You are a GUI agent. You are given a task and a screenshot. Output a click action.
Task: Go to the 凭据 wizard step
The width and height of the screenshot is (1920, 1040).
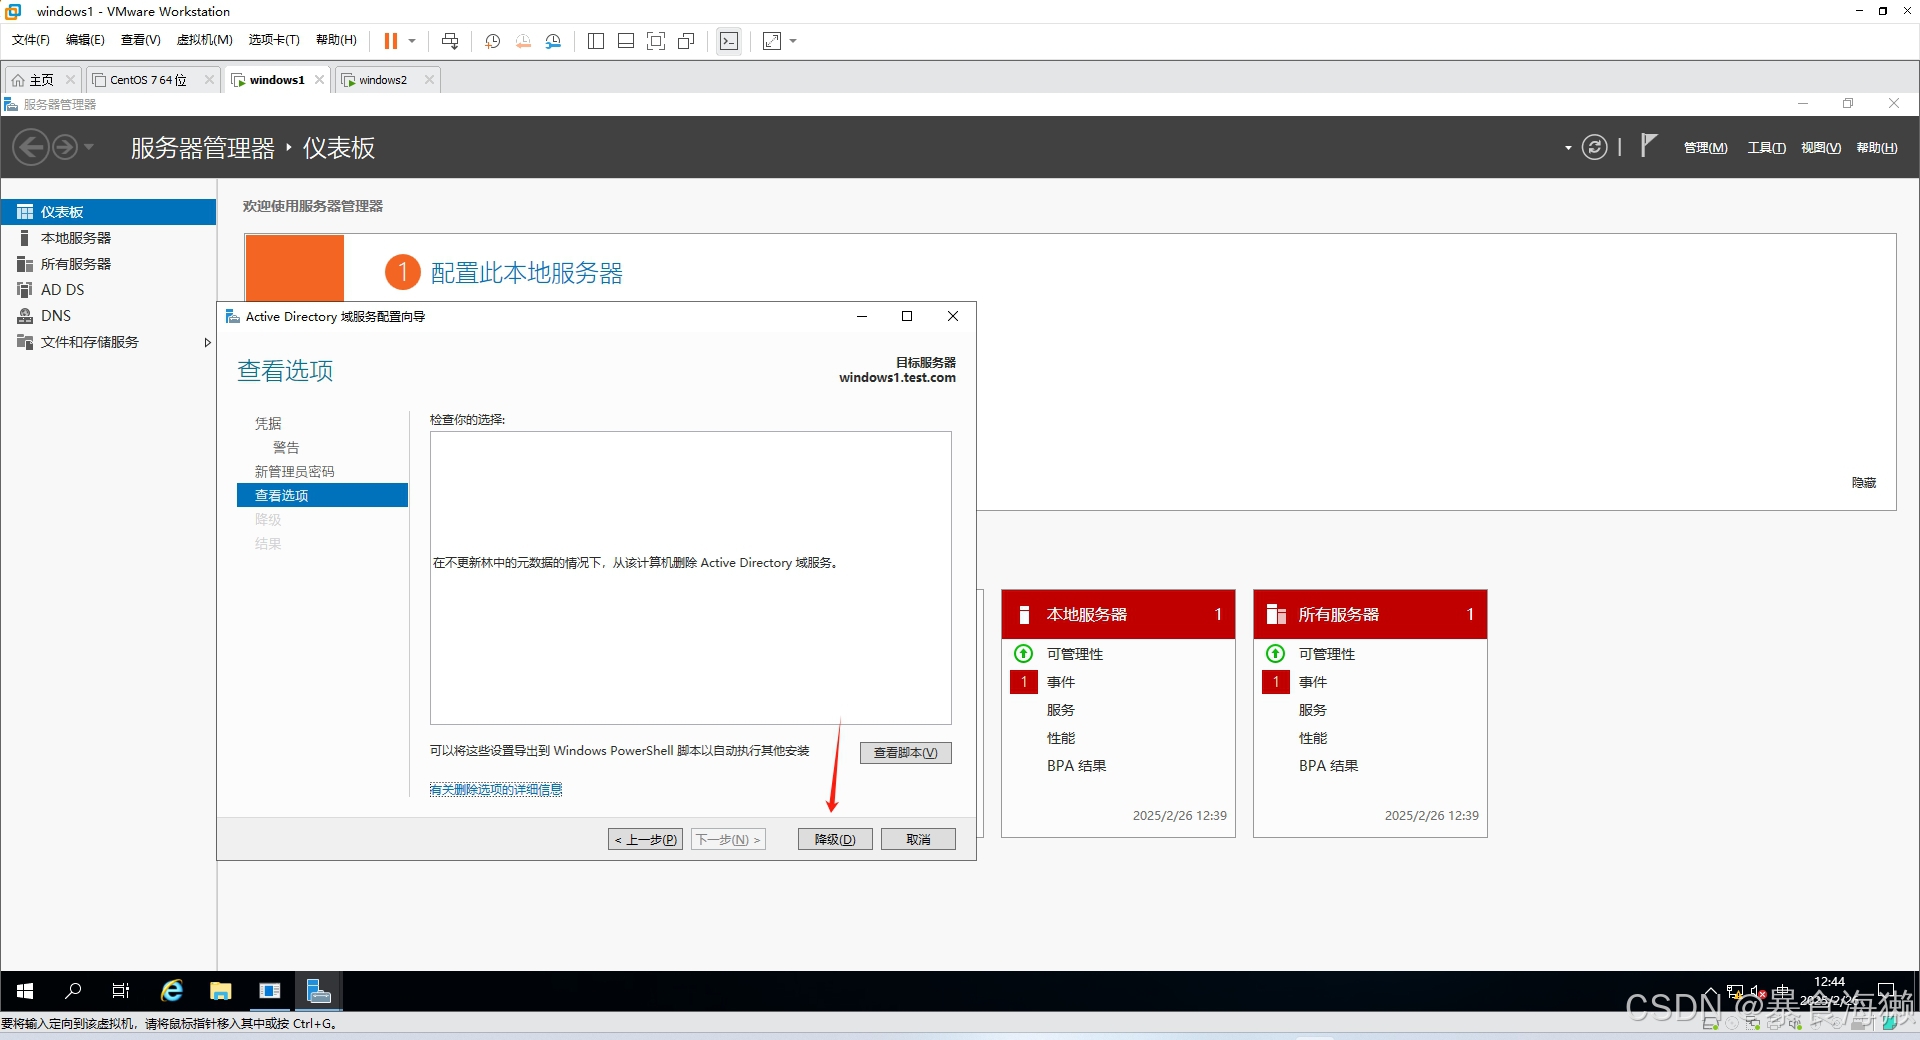268,424
